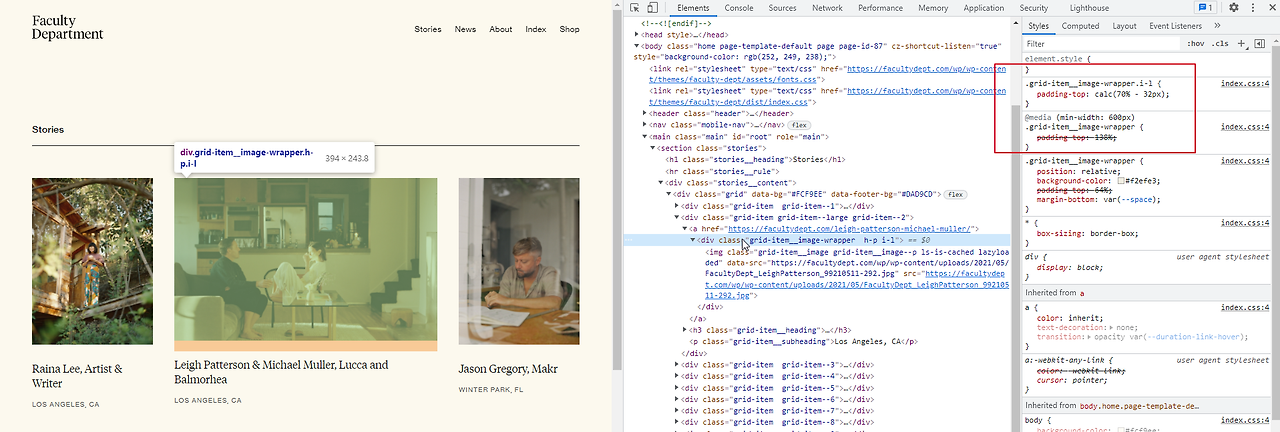Switch to the Sources tab
Screen dimensions: 1280x432
[x=783, y=8]
